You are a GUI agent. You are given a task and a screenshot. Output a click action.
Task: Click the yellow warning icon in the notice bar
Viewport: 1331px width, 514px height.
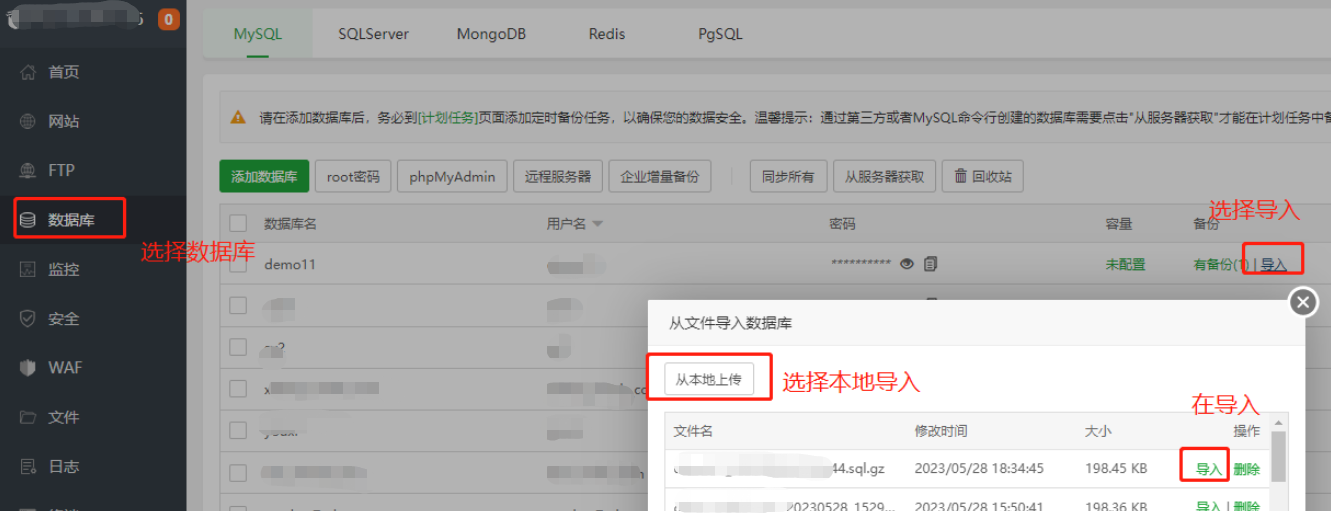click(x=238, y=117)
